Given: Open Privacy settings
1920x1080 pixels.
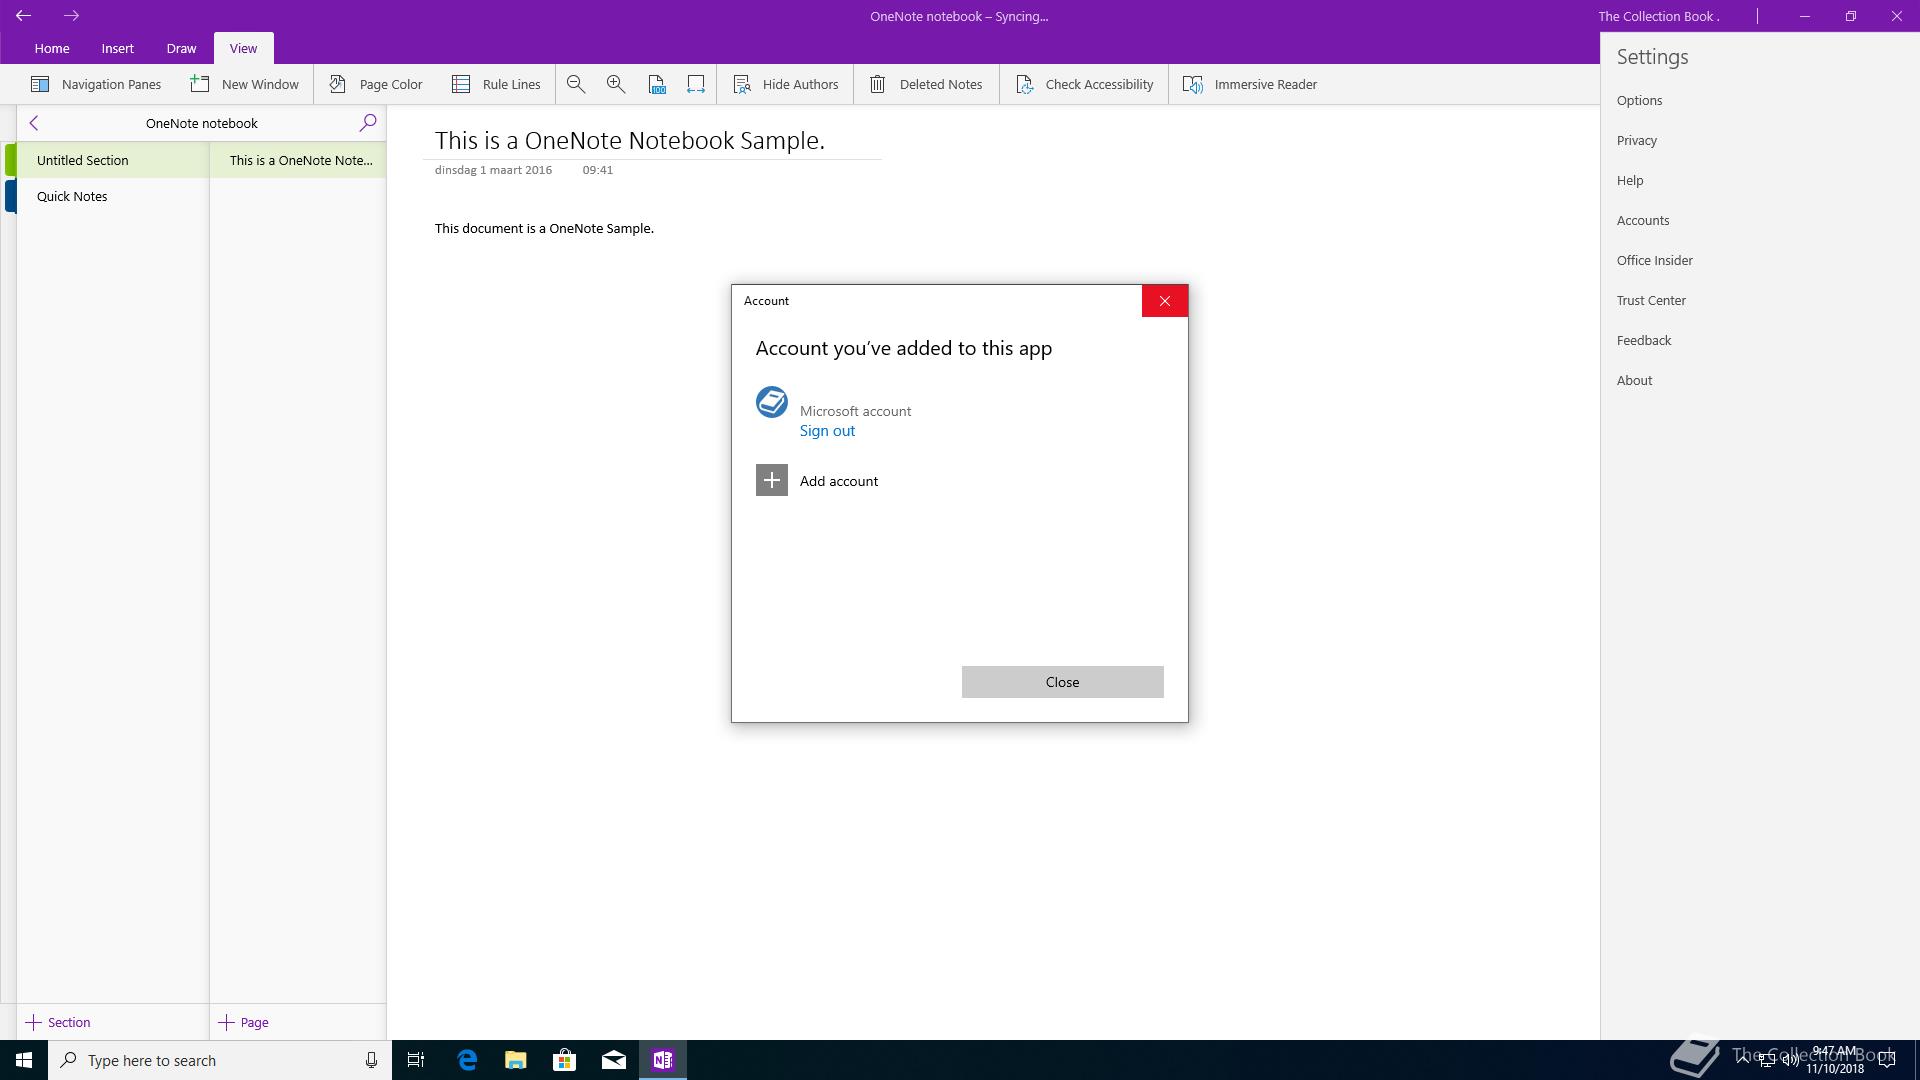Looking at the screenshot, I should click(1637, 140).
